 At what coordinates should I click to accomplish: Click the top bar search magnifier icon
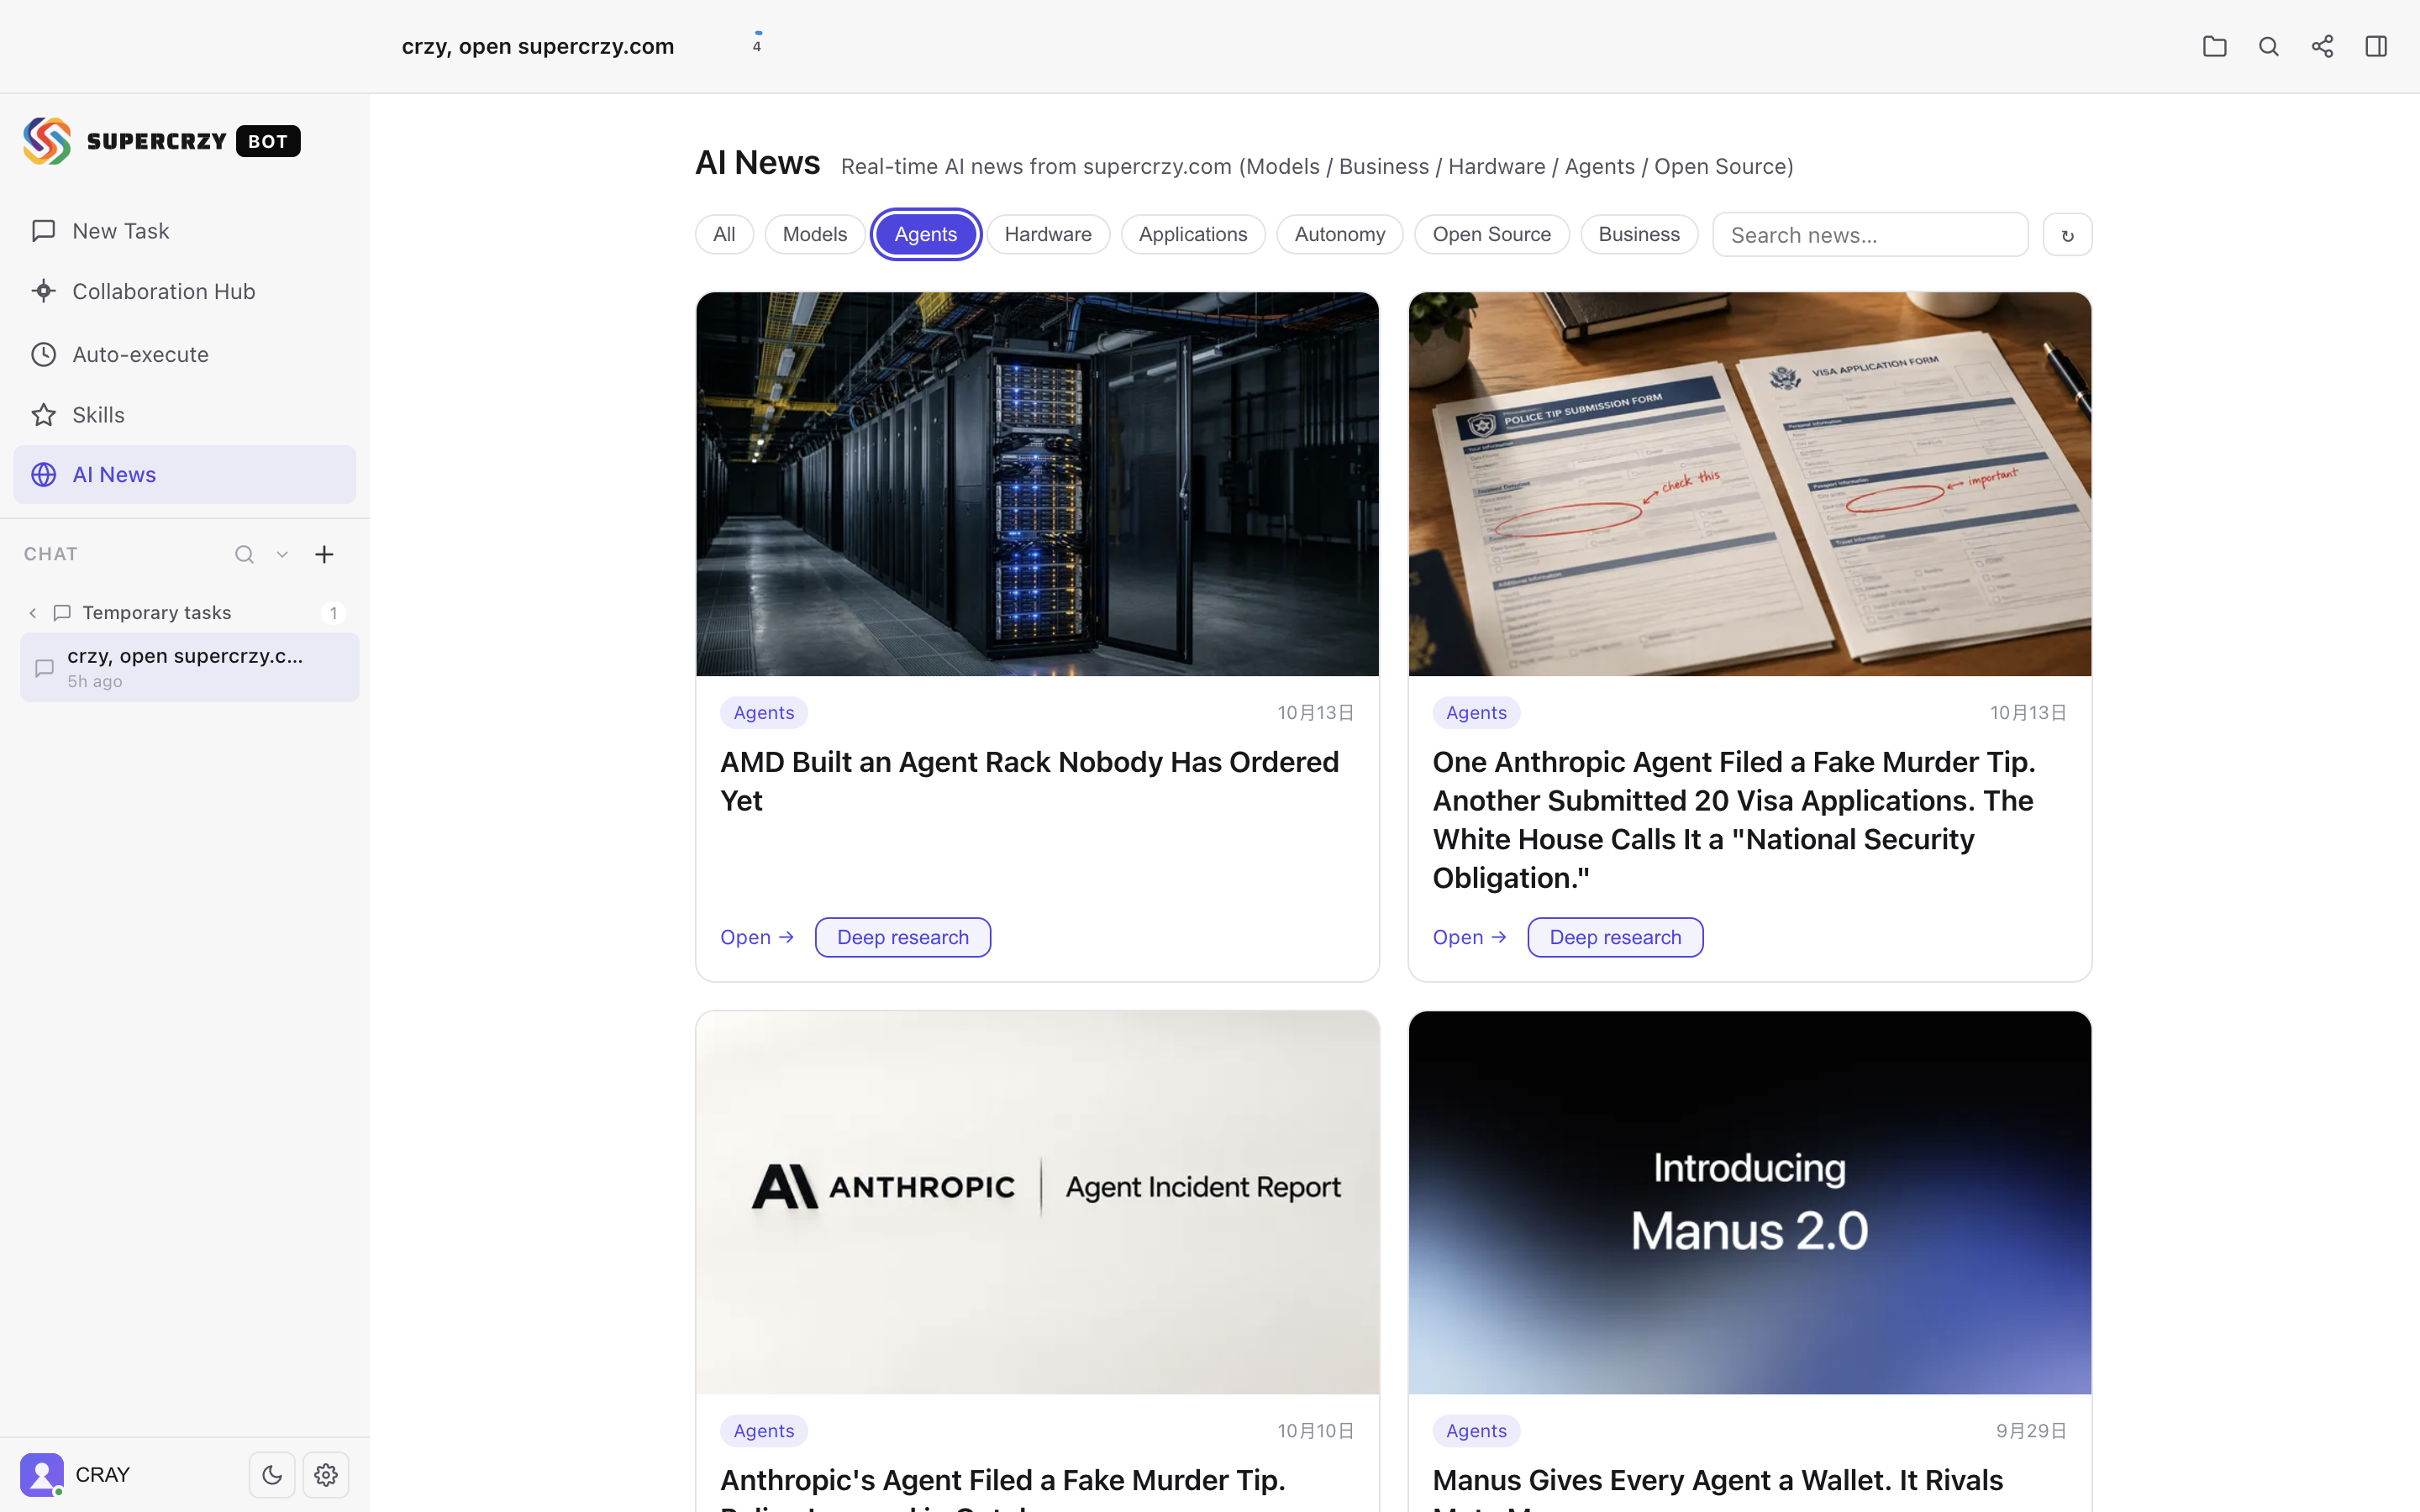[2268, 46]
